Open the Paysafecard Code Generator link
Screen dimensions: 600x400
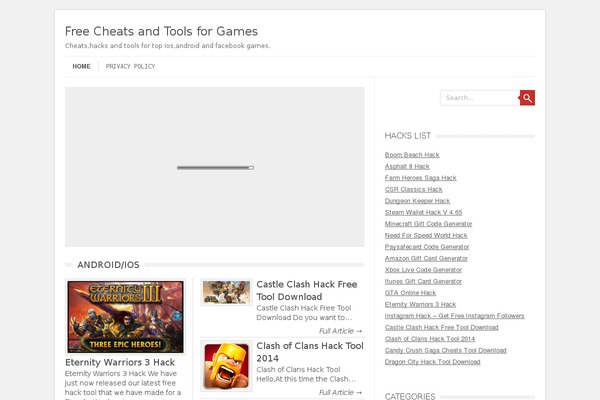coord(427,247)
